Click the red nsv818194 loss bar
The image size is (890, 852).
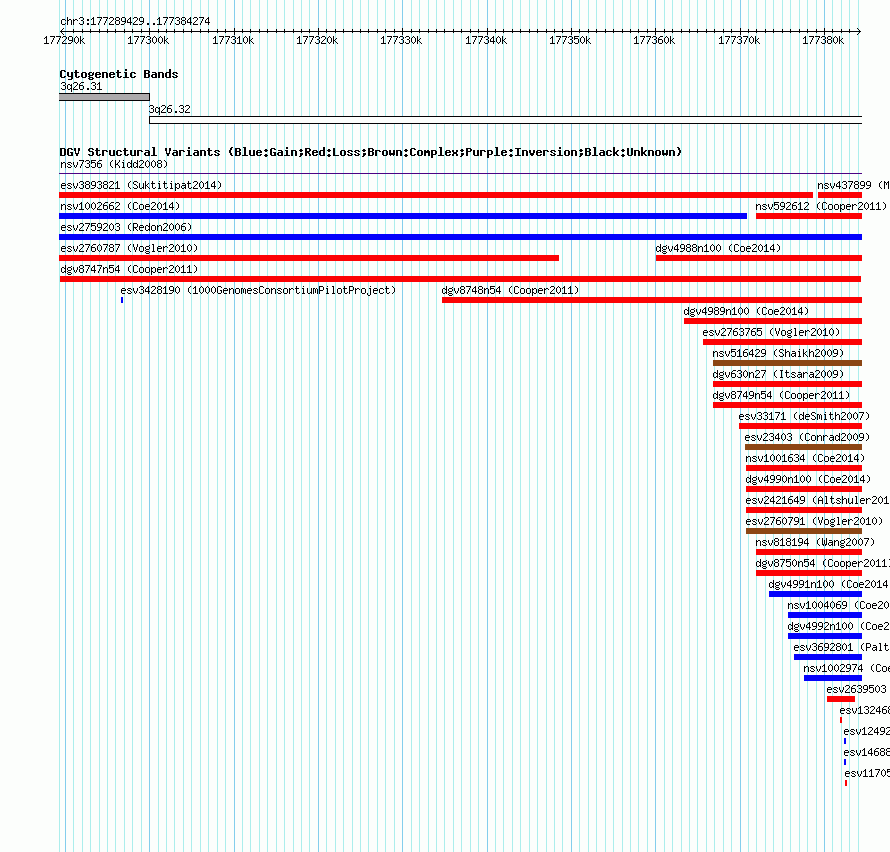click(809, 552)
